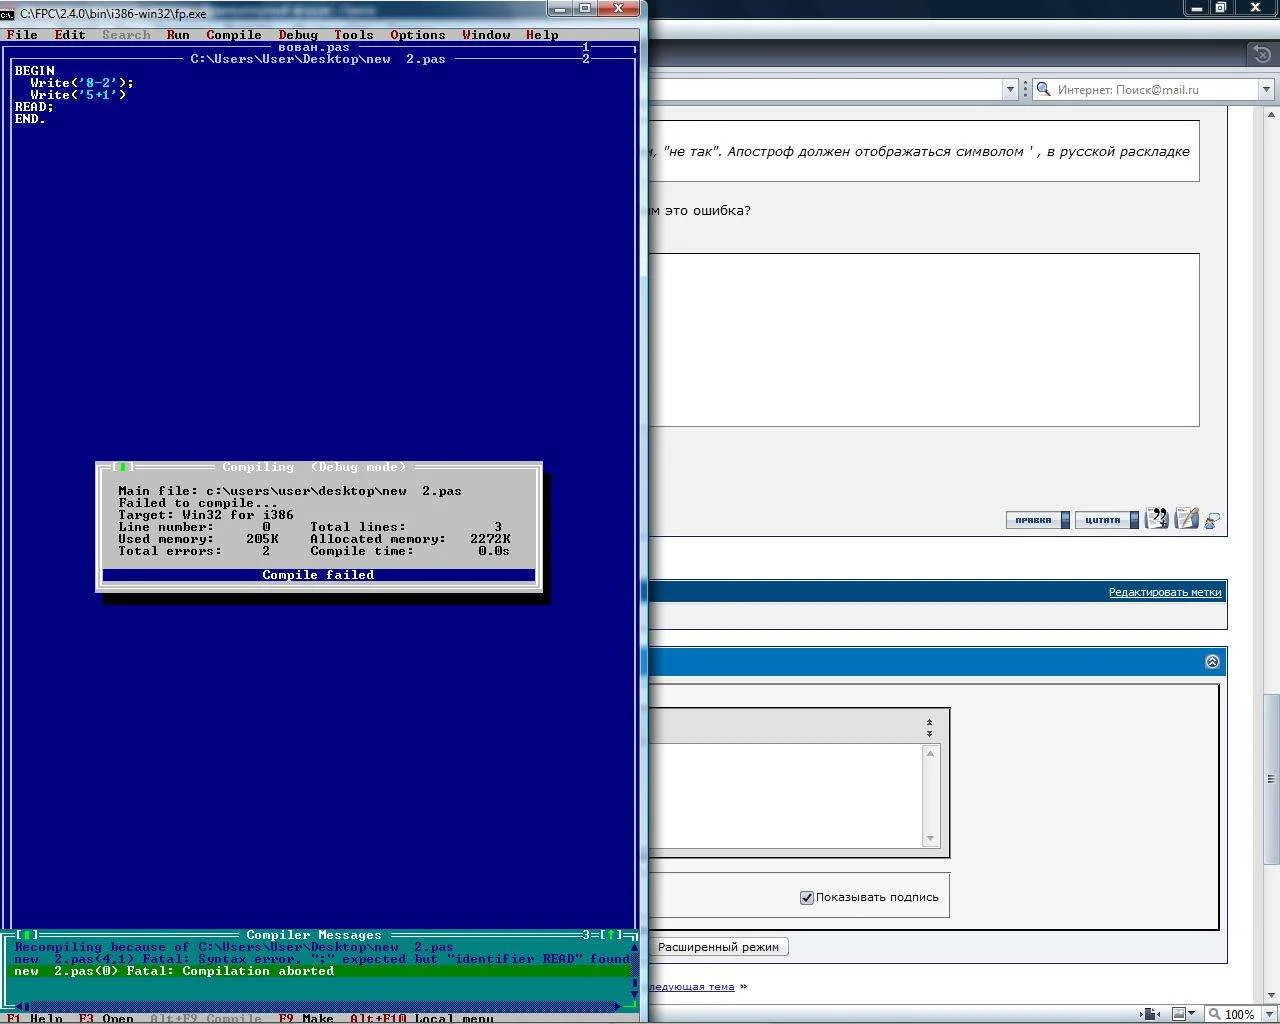The image size is (1280, 1024).
Task: Open the Window menu
Action: [486, 35]
